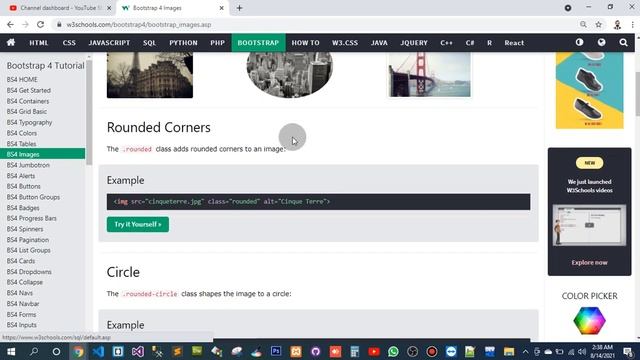Open volume speaker icon in system tray

[x=582, y=351]
